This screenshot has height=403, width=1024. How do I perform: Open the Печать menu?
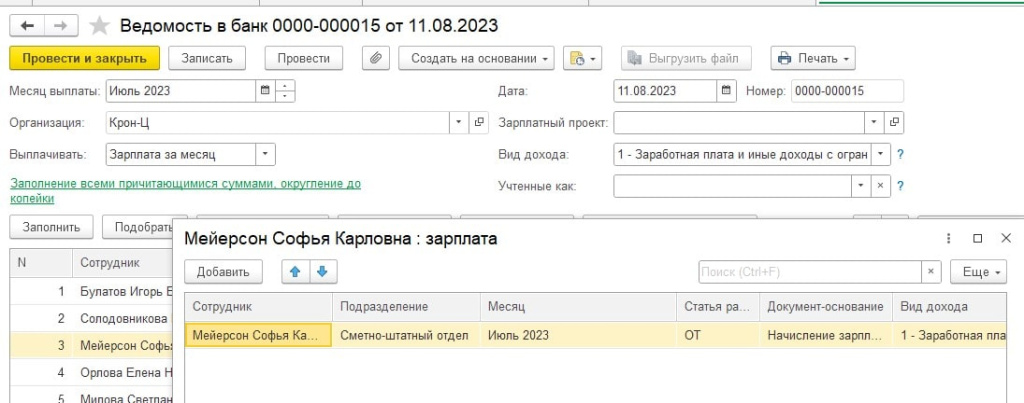813,58
